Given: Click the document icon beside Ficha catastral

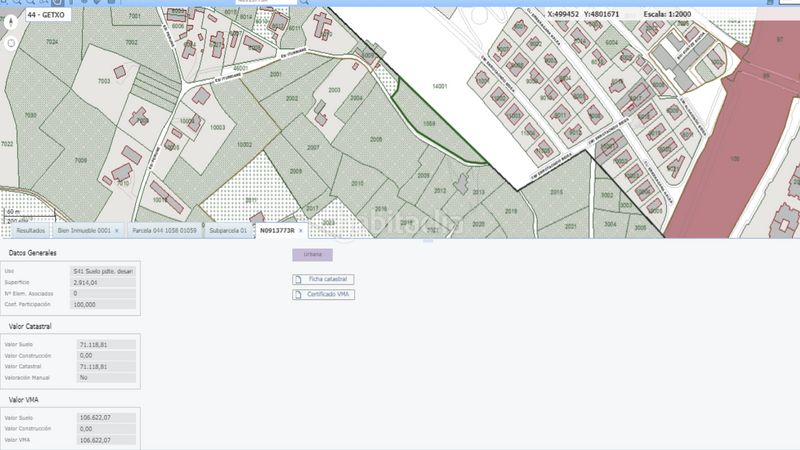Looking at the screenshot, I should pyautogui.click(x=298, y=279).
